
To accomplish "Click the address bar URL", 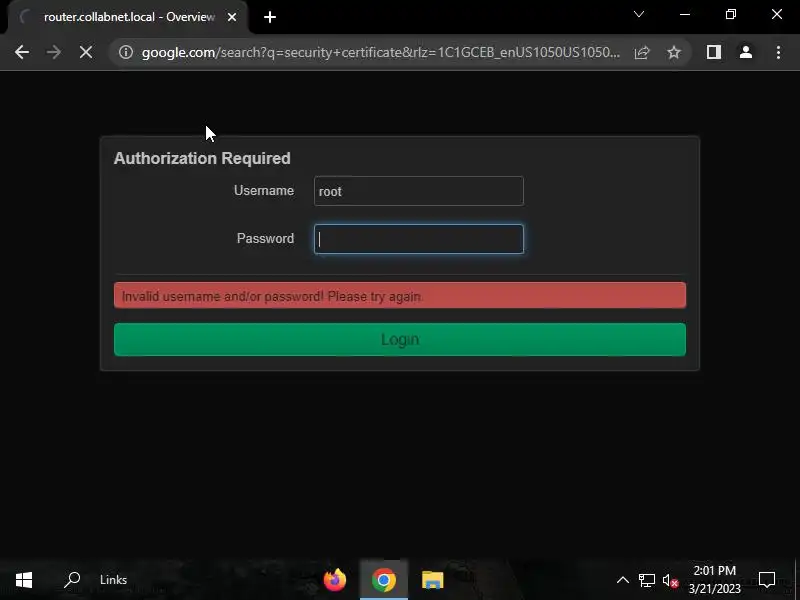I will point(381,52).
